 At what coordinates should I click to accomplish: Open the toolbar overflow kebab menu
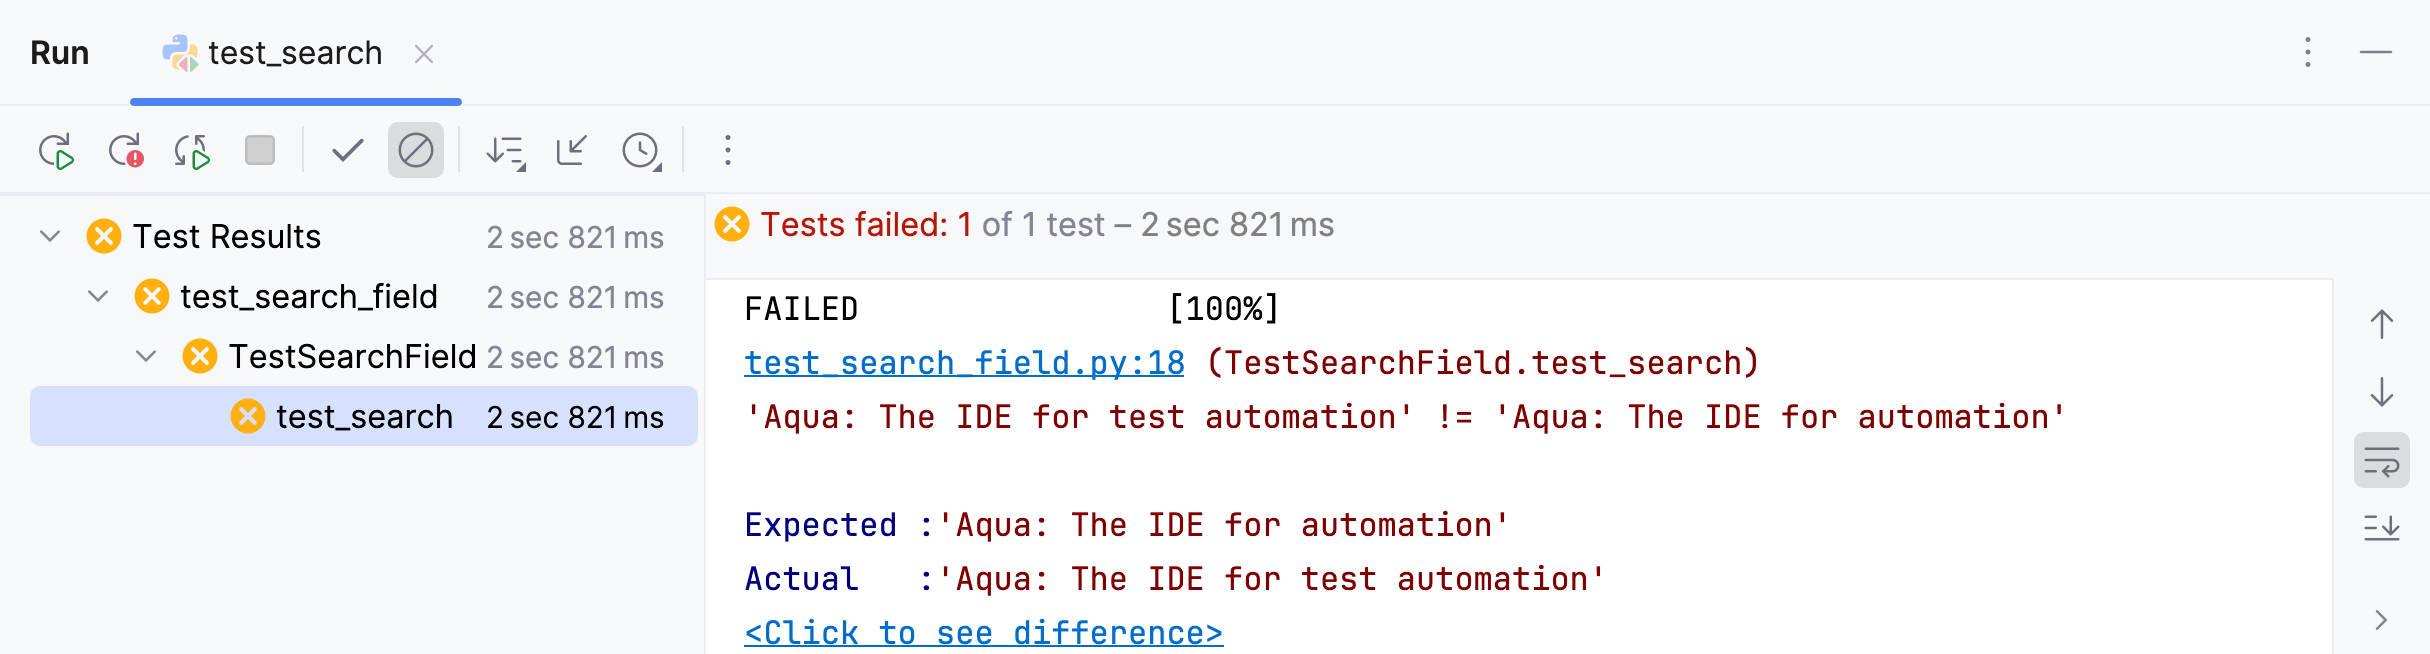(x=727, y=150)
